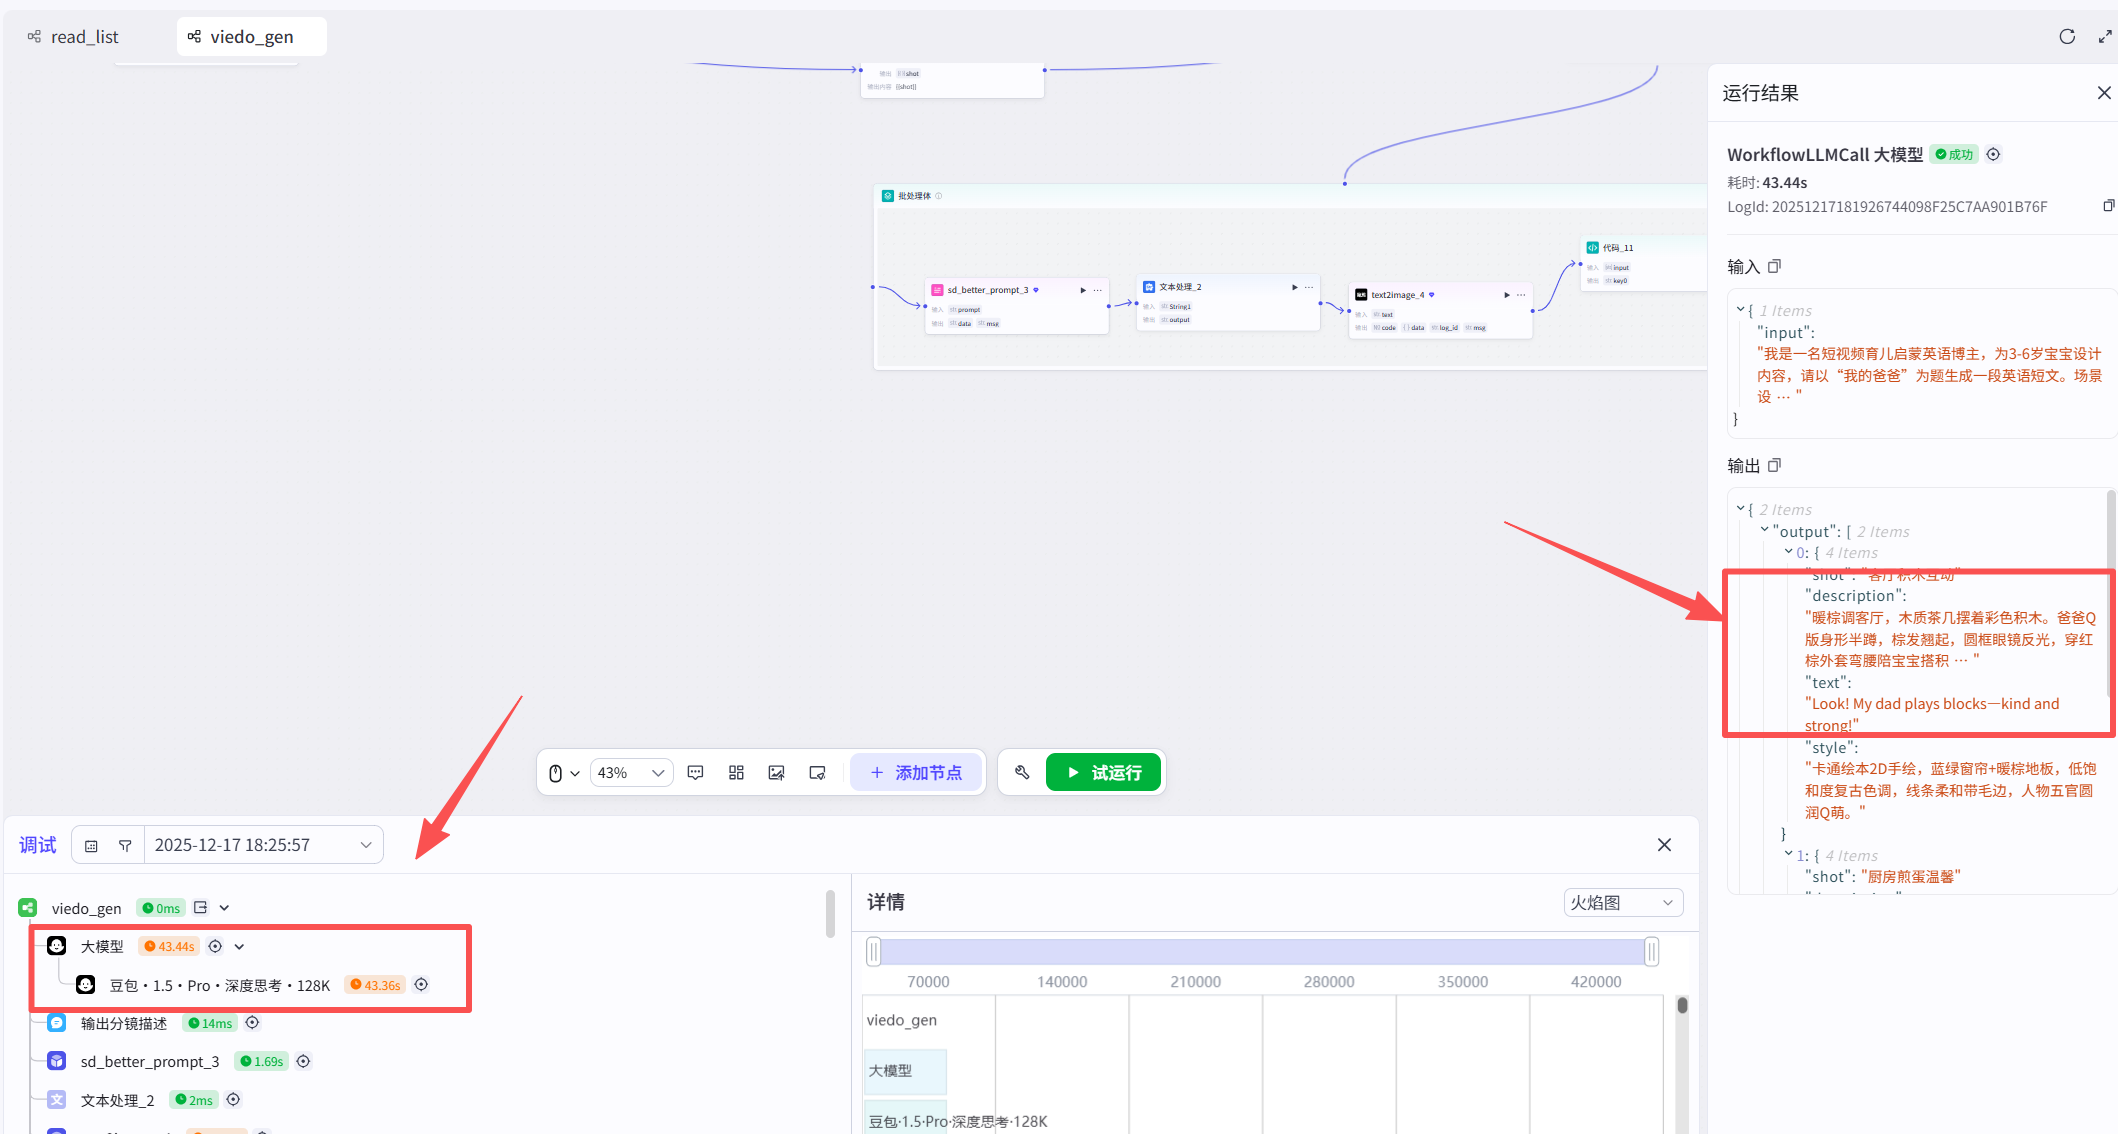This screenshot has width=2118, height=1134.
Task: Refresh canvas with top-right reload icon
Action: (2067, 37)
